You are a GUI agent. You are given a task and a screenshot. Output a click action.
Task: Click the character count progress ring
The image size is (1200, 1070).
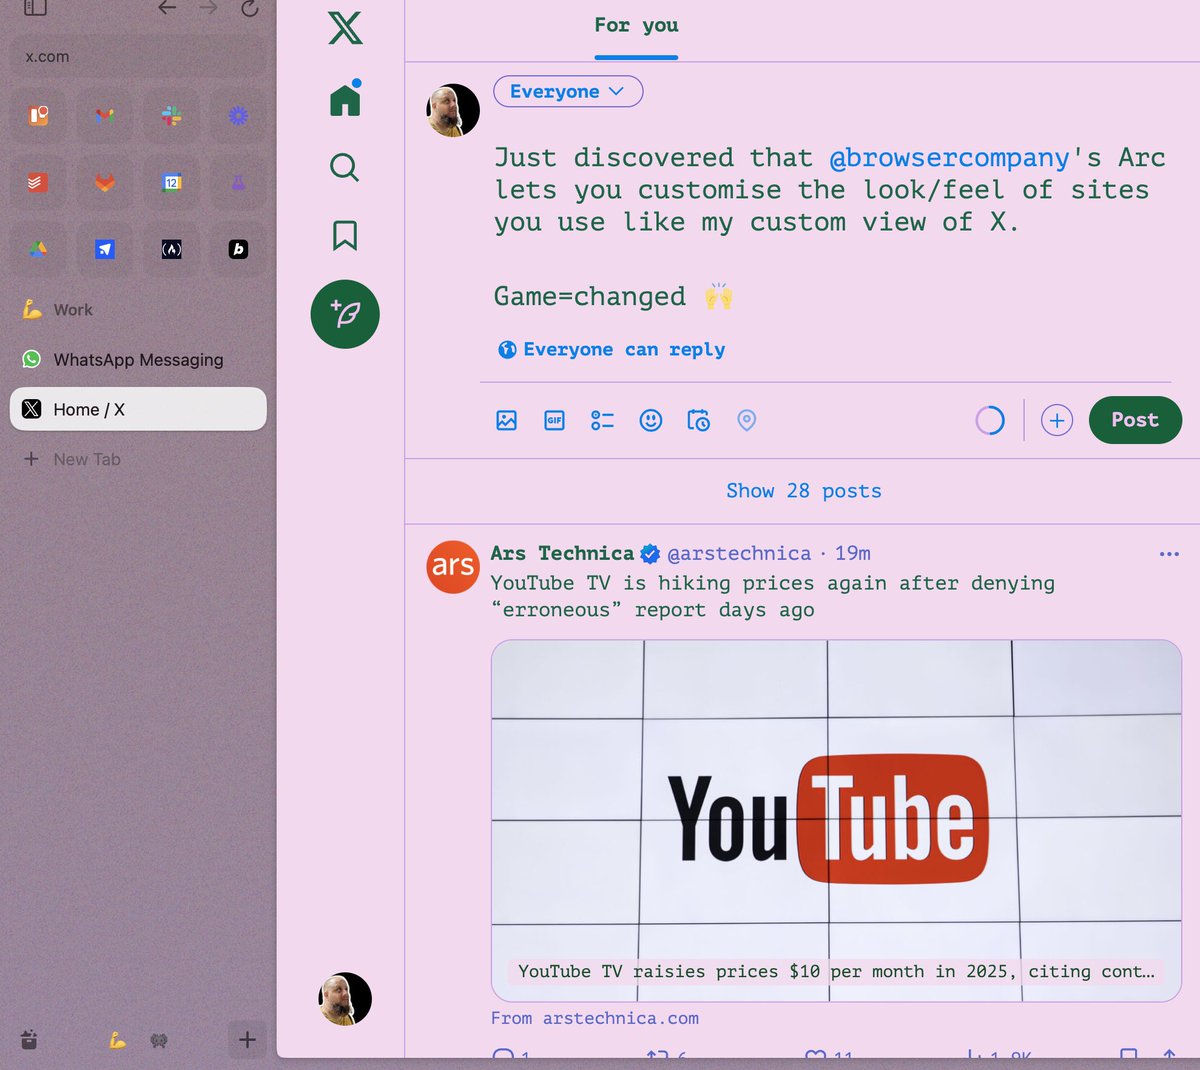coord(990,420)
